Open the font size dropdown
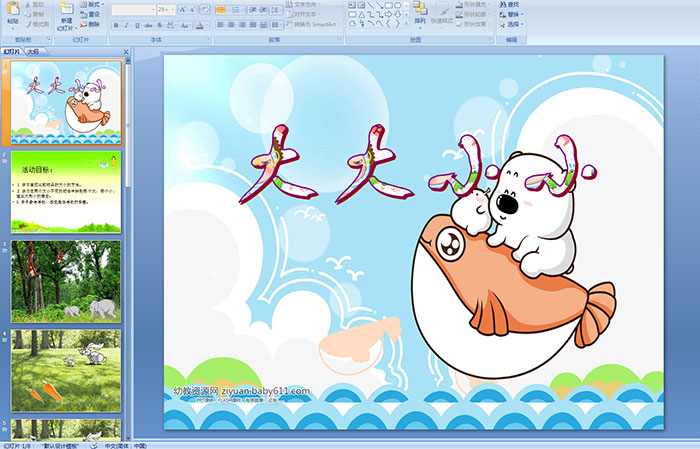The height and width of the screenshot is (449, 700). 172,9
